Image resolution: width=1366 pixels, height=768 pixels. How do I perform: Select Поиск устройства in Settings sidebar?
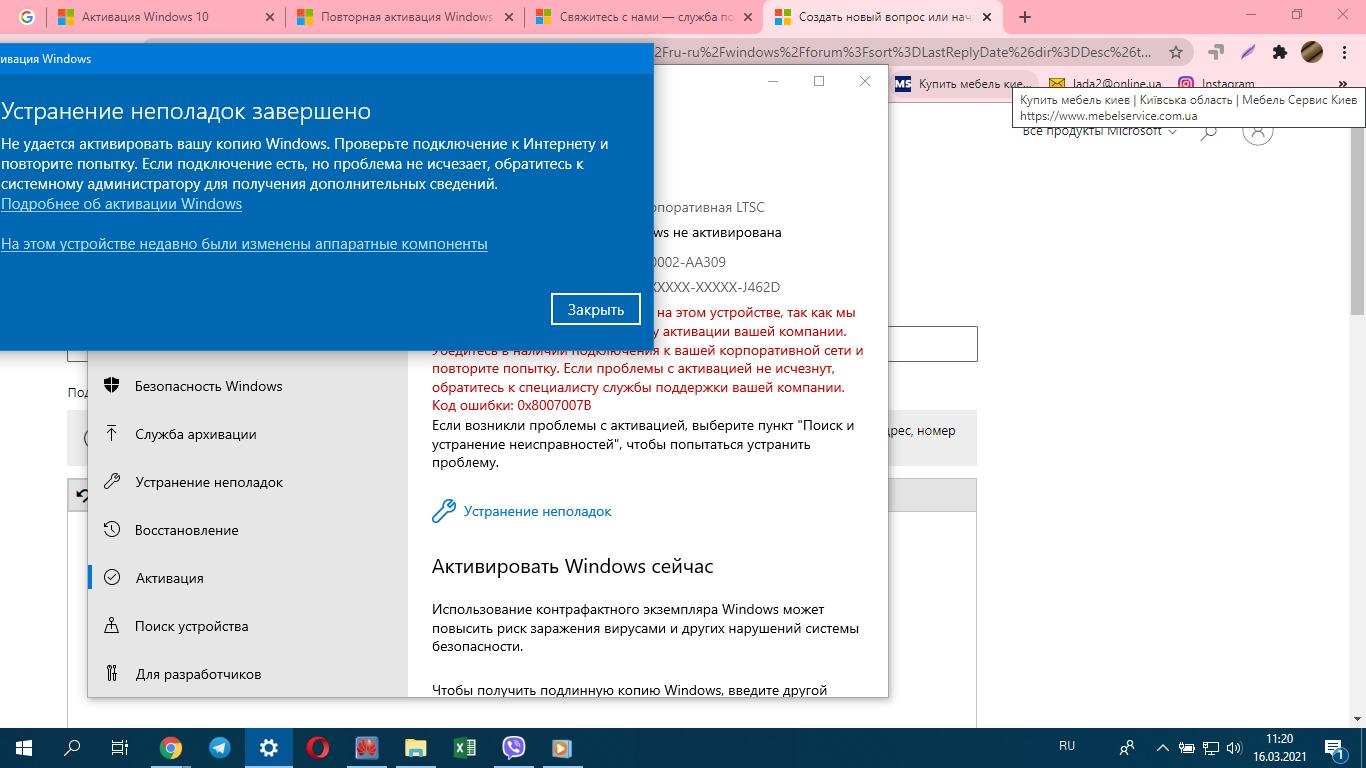coord(247,626)
